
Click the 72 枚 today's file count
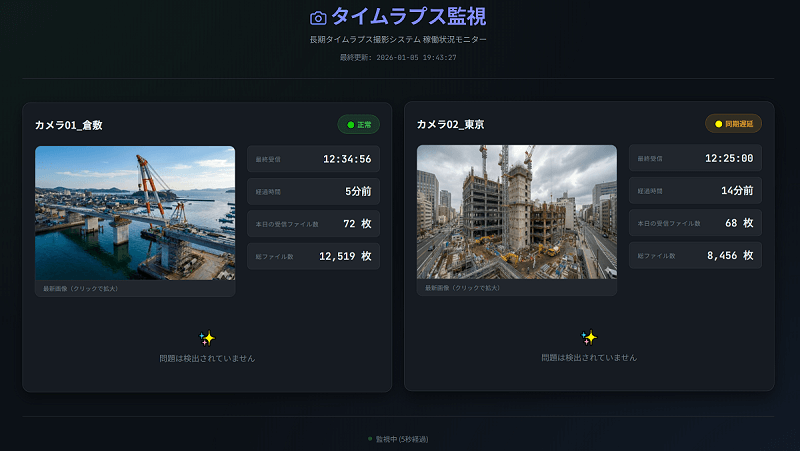(357, 223)
